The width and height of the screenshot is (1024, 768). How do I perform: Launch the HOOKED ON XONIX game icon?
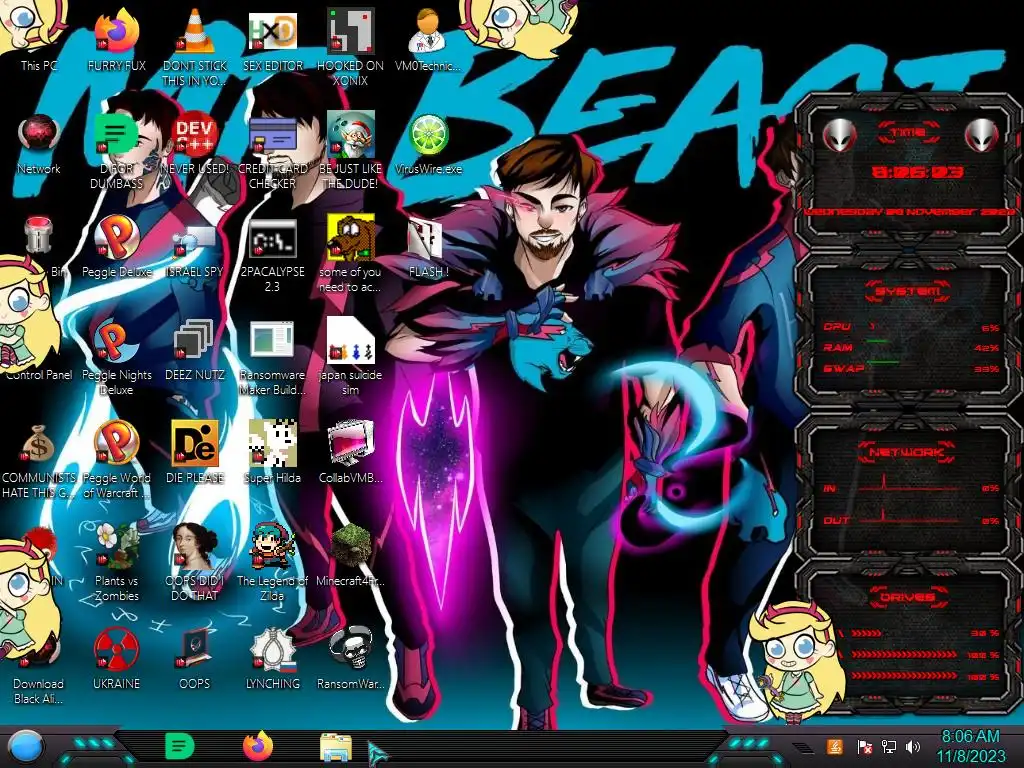[x=350, y=33]
